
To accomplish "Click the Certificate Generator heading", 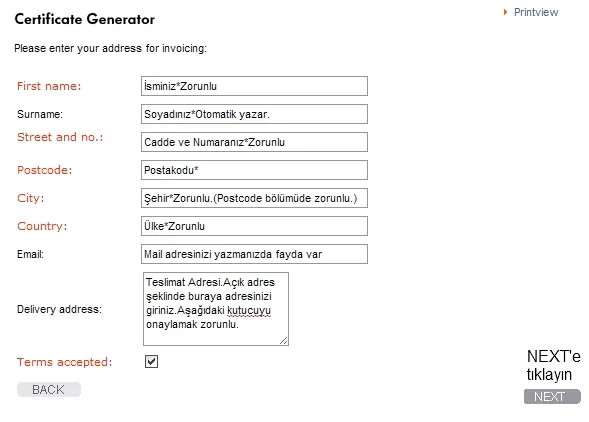I will [85, 19].
